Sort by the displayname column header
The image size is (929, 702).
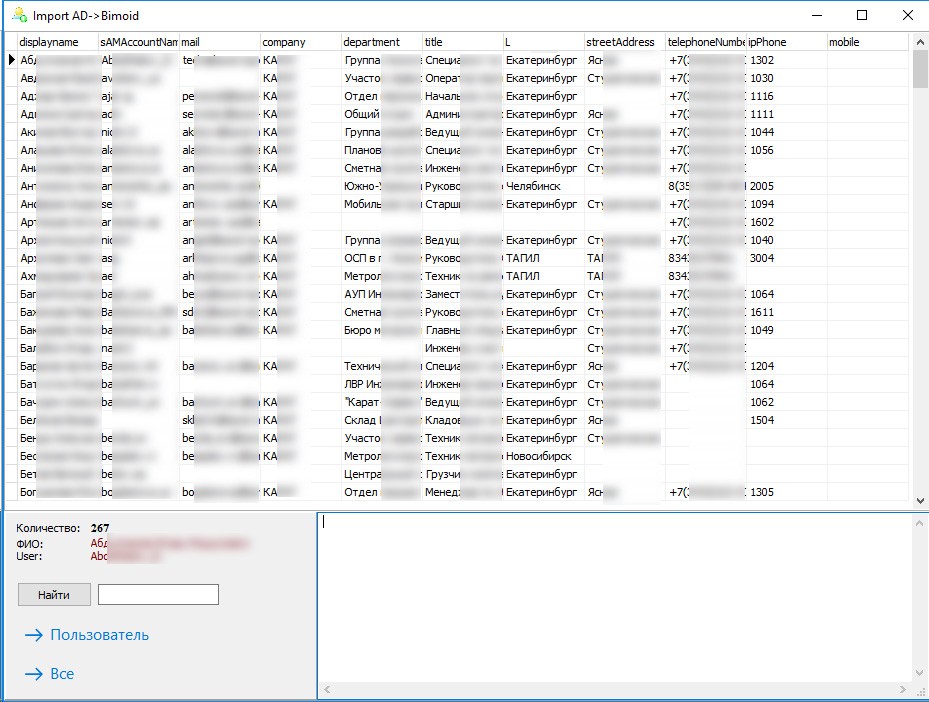tap(57, 42)
